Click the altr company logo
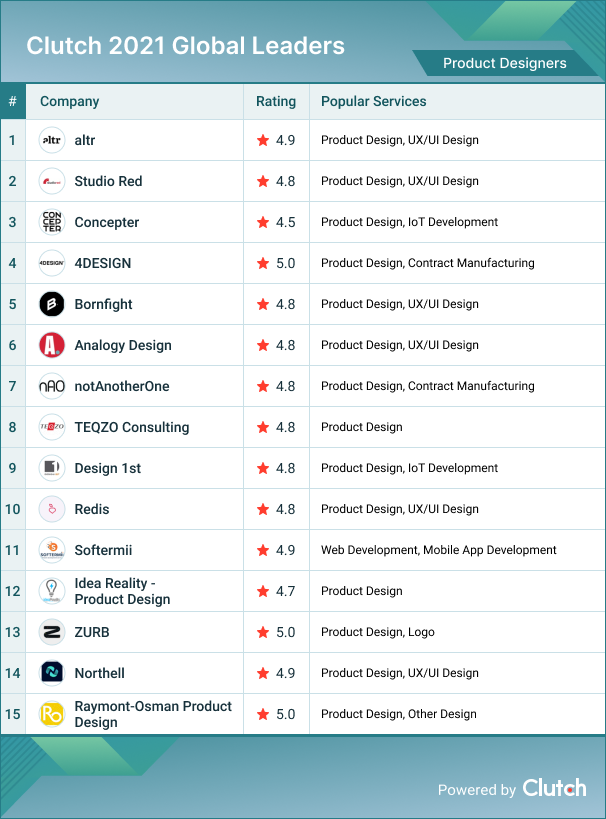Image resolution: width=606 pixels, height=819 pixels. [52, 141]
